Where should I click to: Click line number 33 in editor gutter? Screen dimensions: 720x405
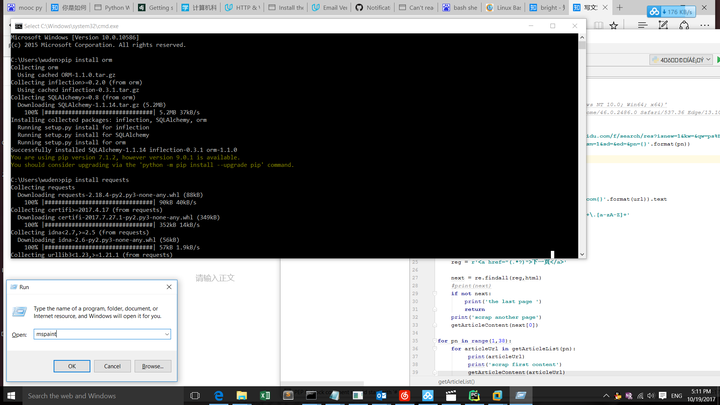(415, 325)
